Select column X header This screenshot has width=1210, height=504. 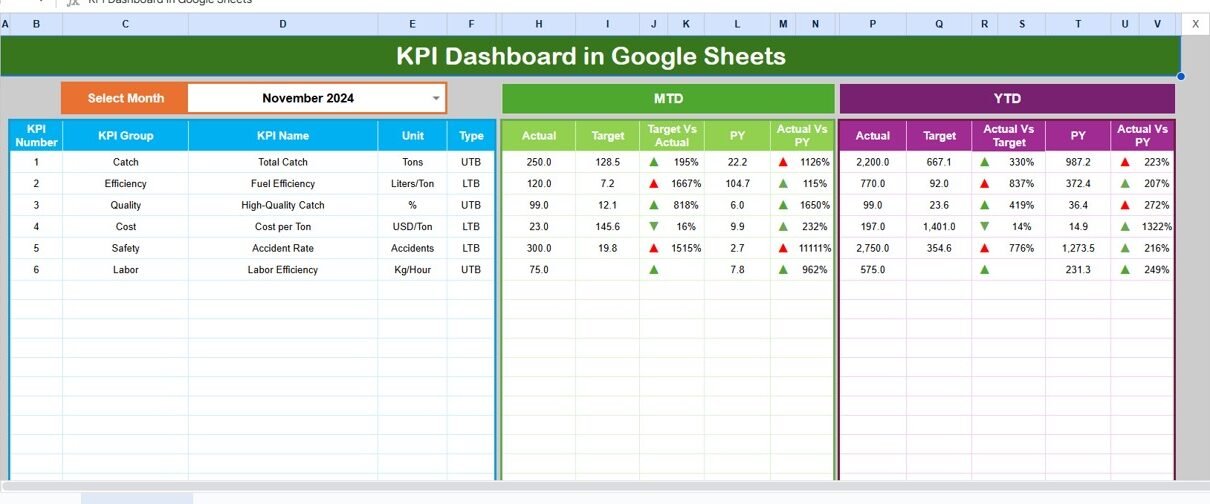[1195, 24]
